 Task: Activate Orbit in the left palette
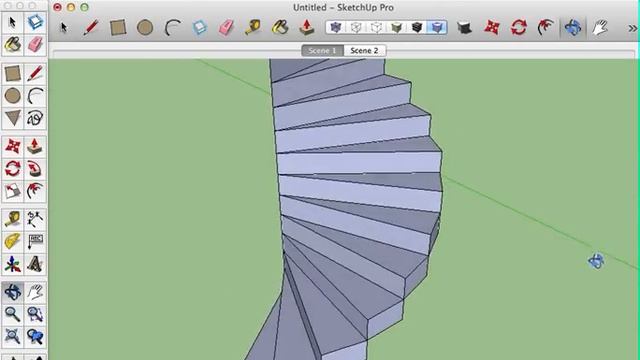point(13,292)
